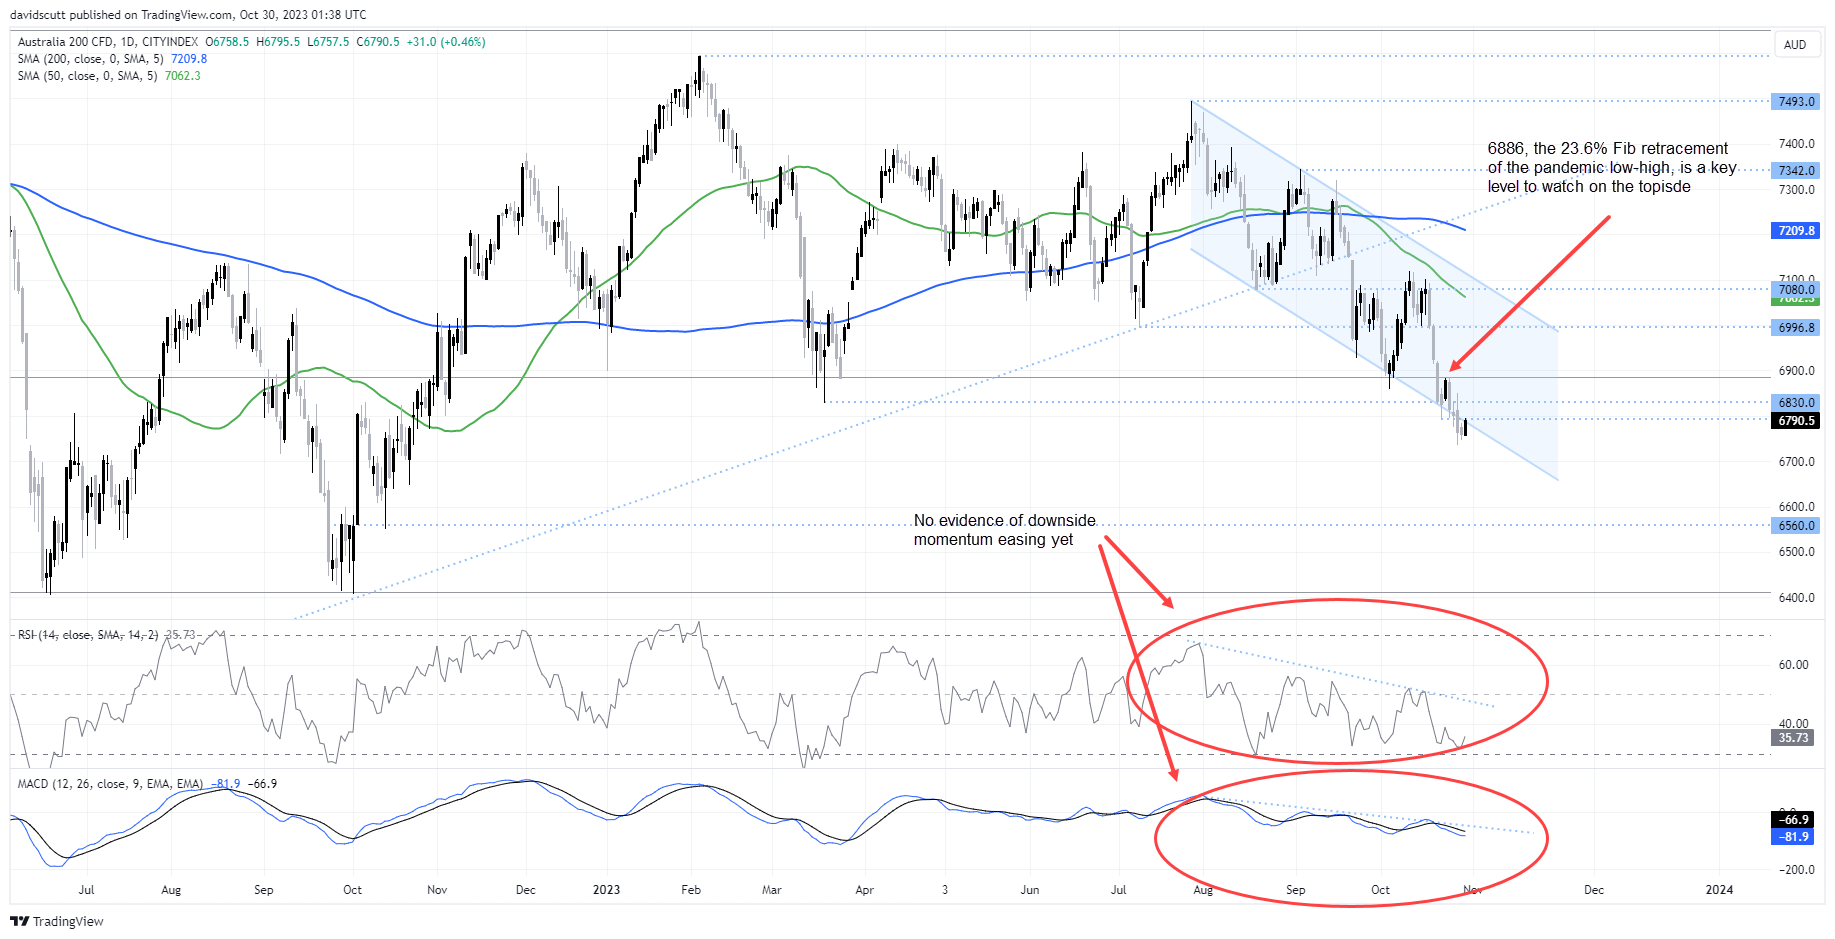Click the 6560.0 price level label
Viewport: 1835px width, 939px height.
(x=1795, y=526)
